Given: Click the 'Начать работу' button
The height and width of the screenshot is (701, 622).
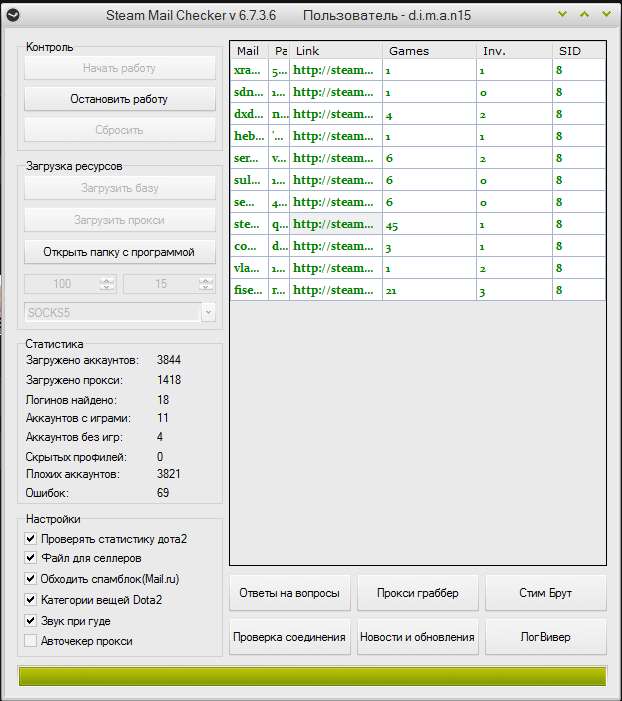Looking at the screenshot, I should coord(119,68).
